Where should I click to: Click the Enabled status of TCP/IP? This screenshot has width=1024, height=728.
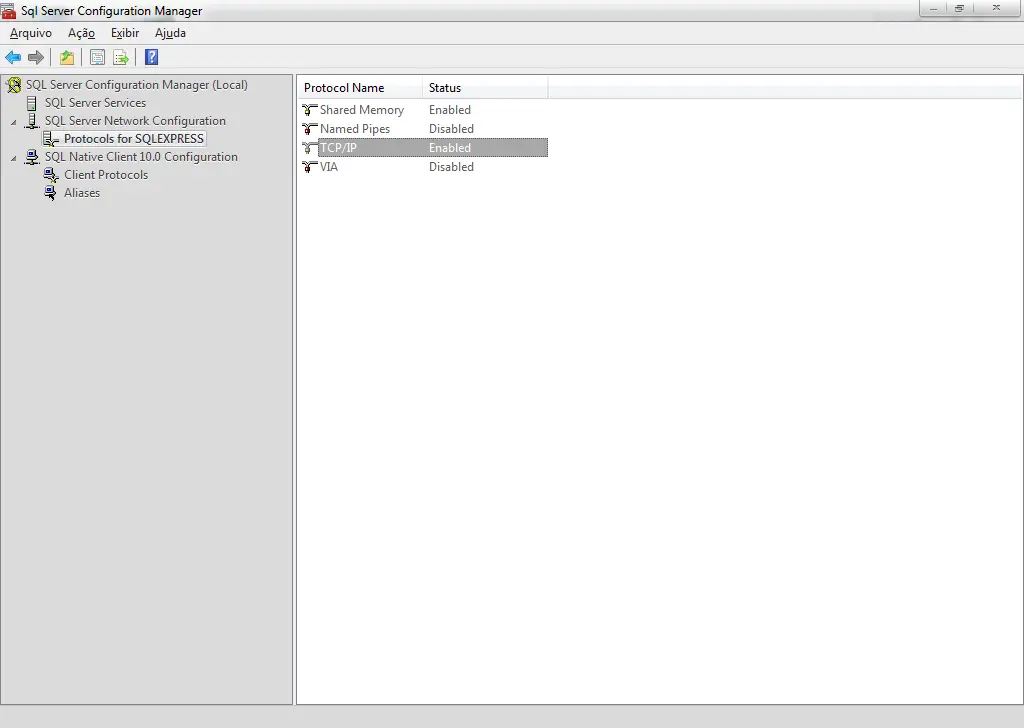pyautogui.click(x=450, y=148)
